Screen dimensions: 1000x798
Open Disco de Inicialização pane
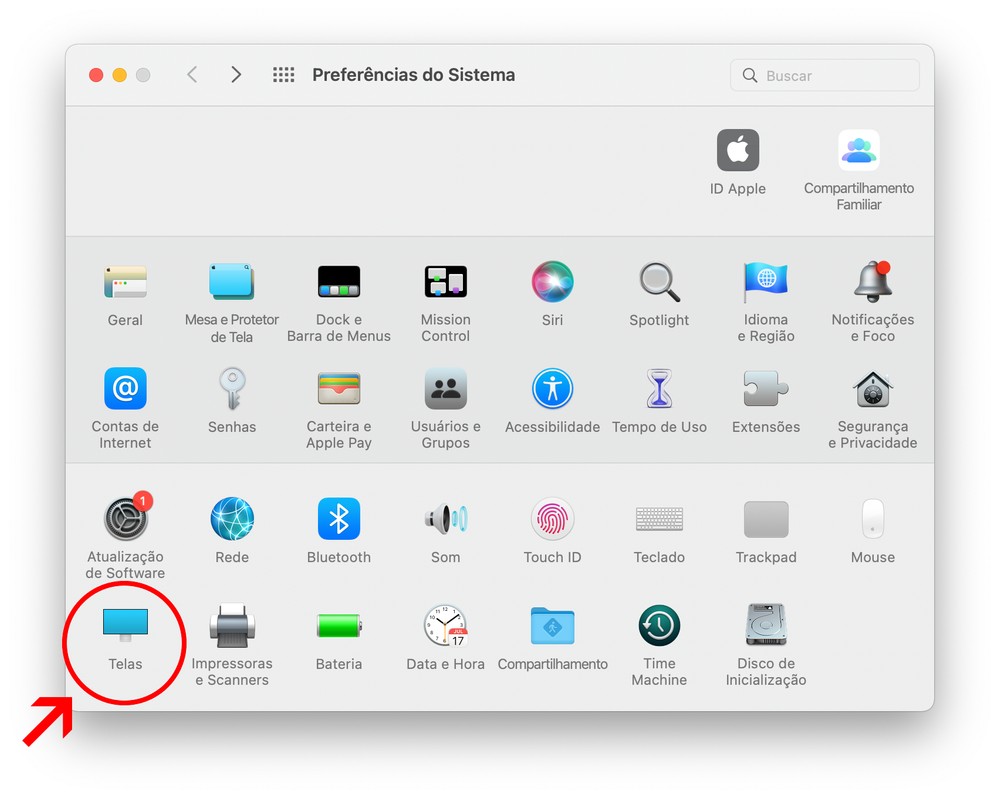tap(766, 625)
